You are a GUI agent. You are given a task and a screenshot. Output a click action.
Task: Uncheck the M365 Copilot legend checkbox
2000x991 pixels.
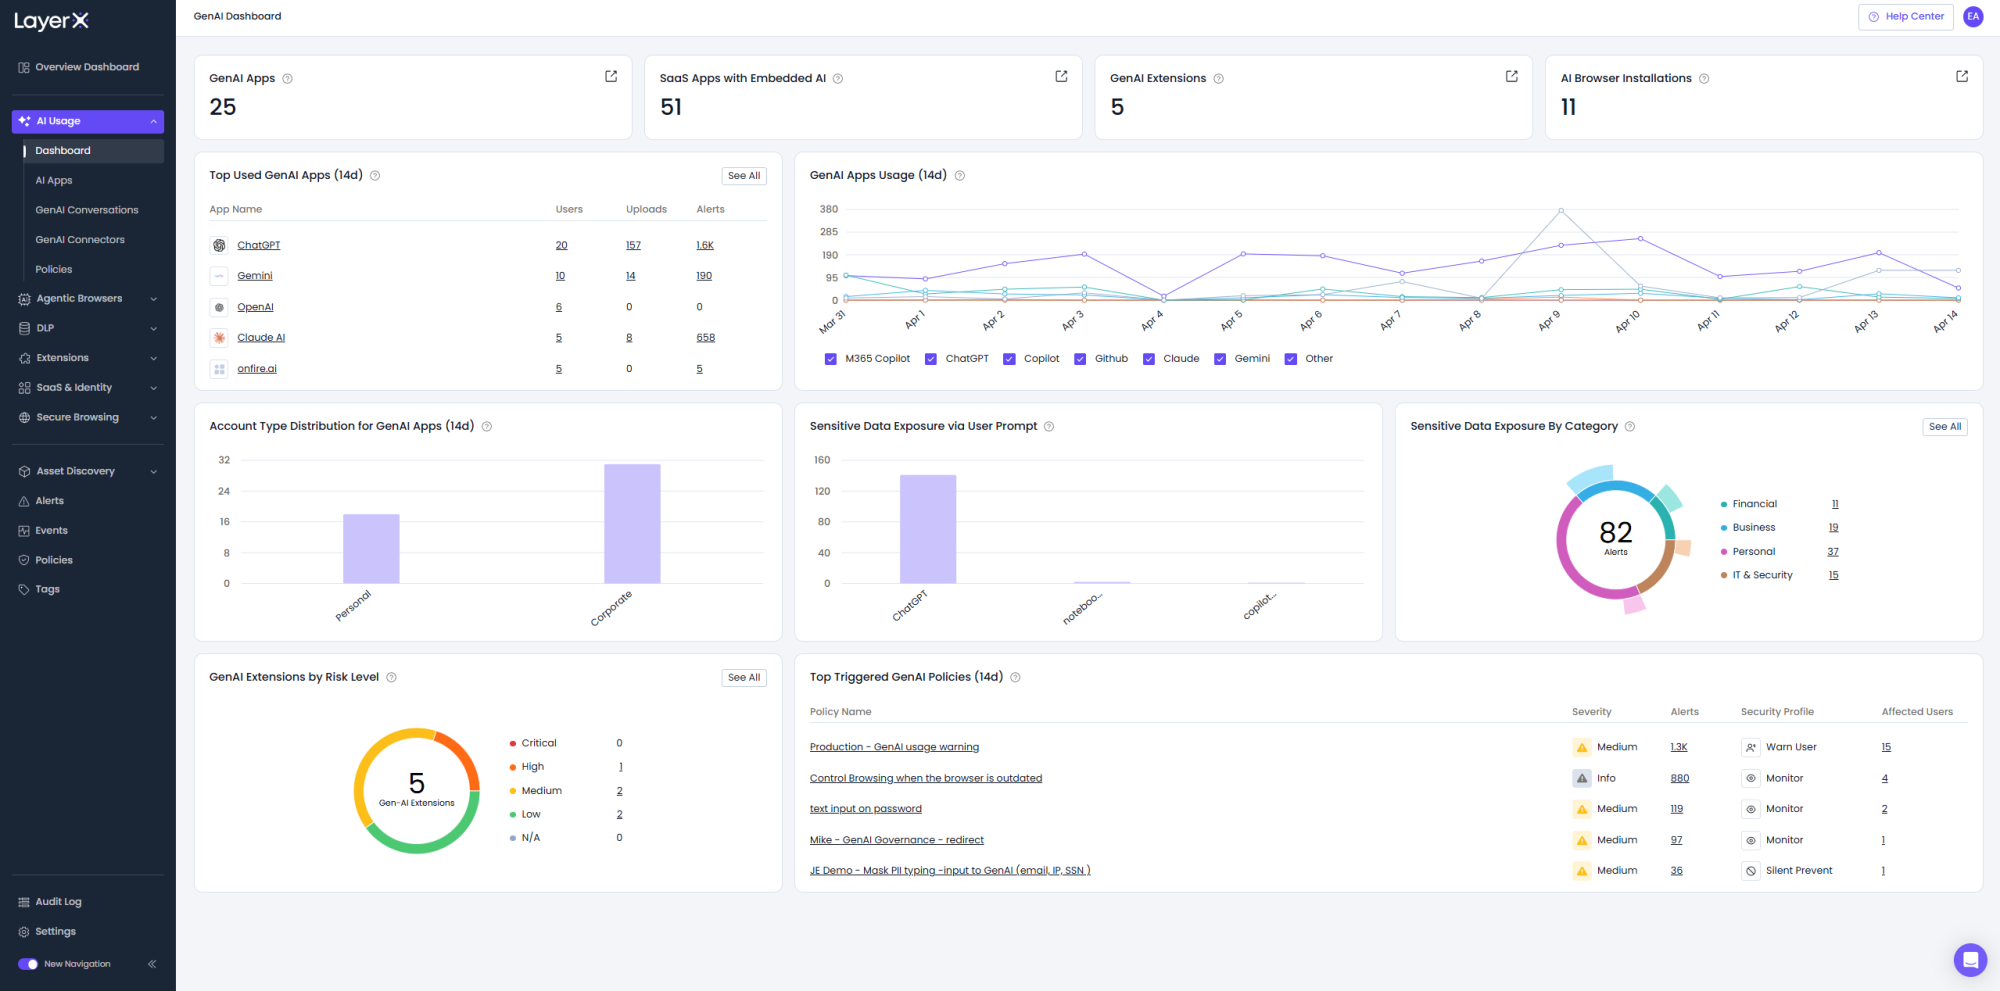[830, 359]
